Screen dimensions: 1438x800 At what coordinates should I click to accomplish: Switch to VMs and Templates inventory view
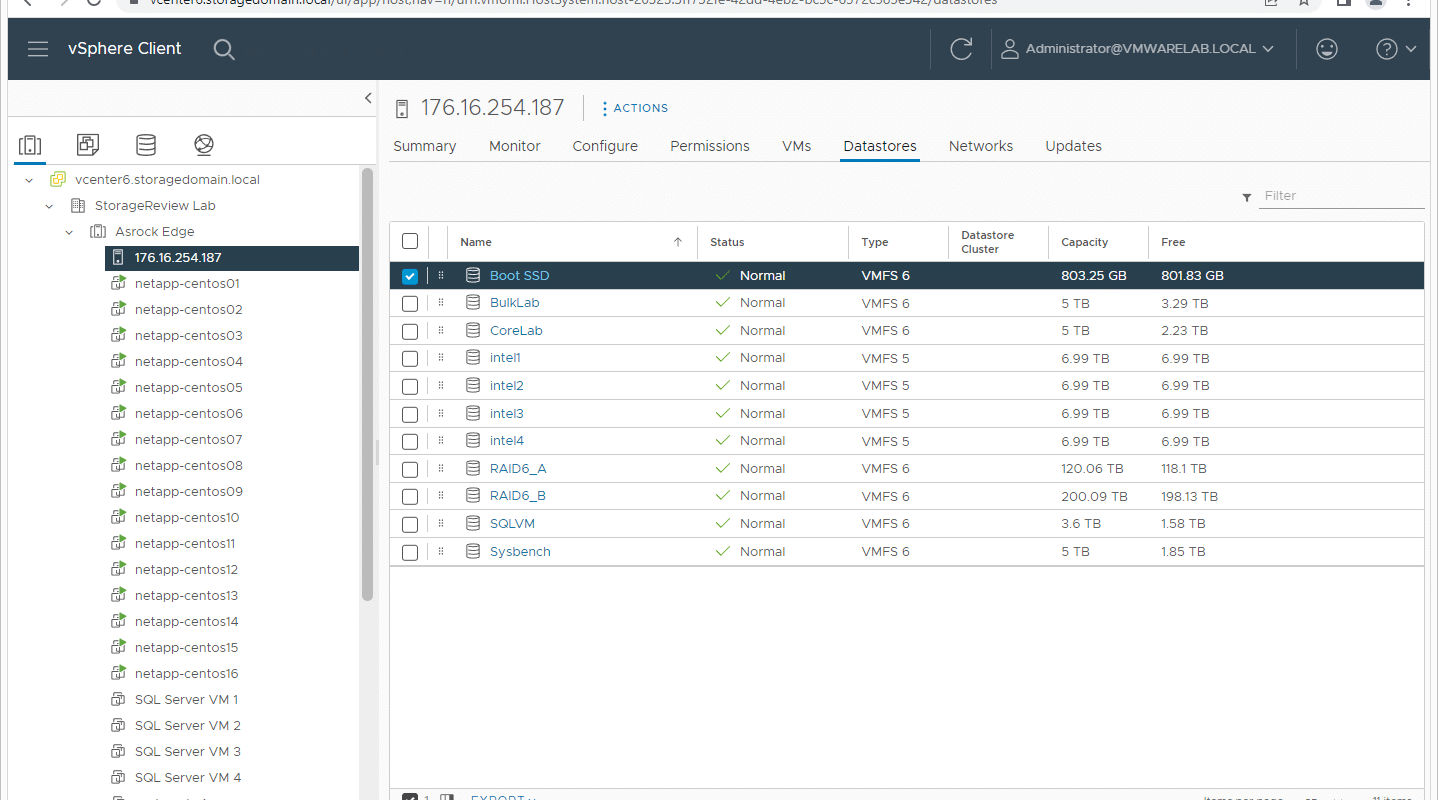click(88, 145)
